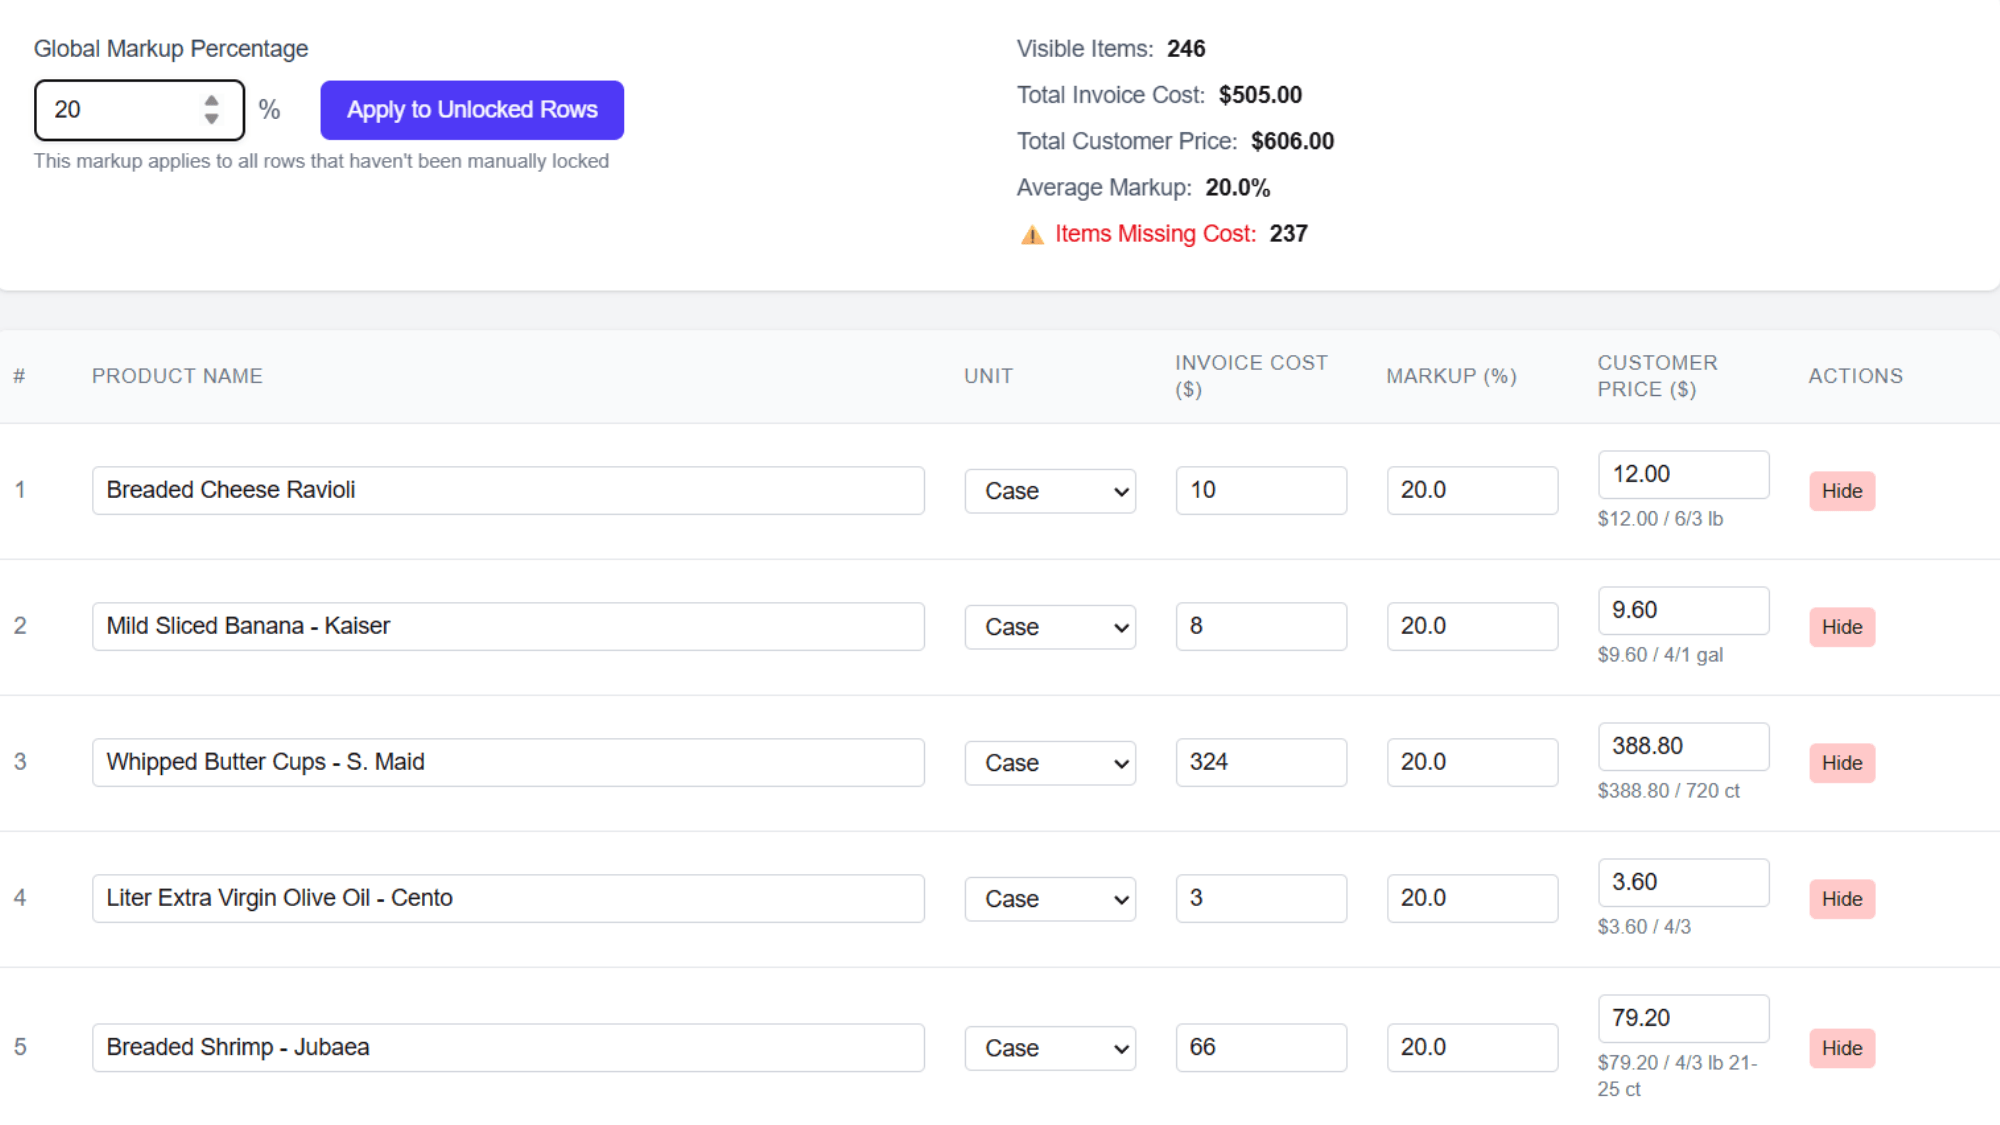
Task: Hide the Breaded Shrimp - Jubaea row
Action: 1841,1048
